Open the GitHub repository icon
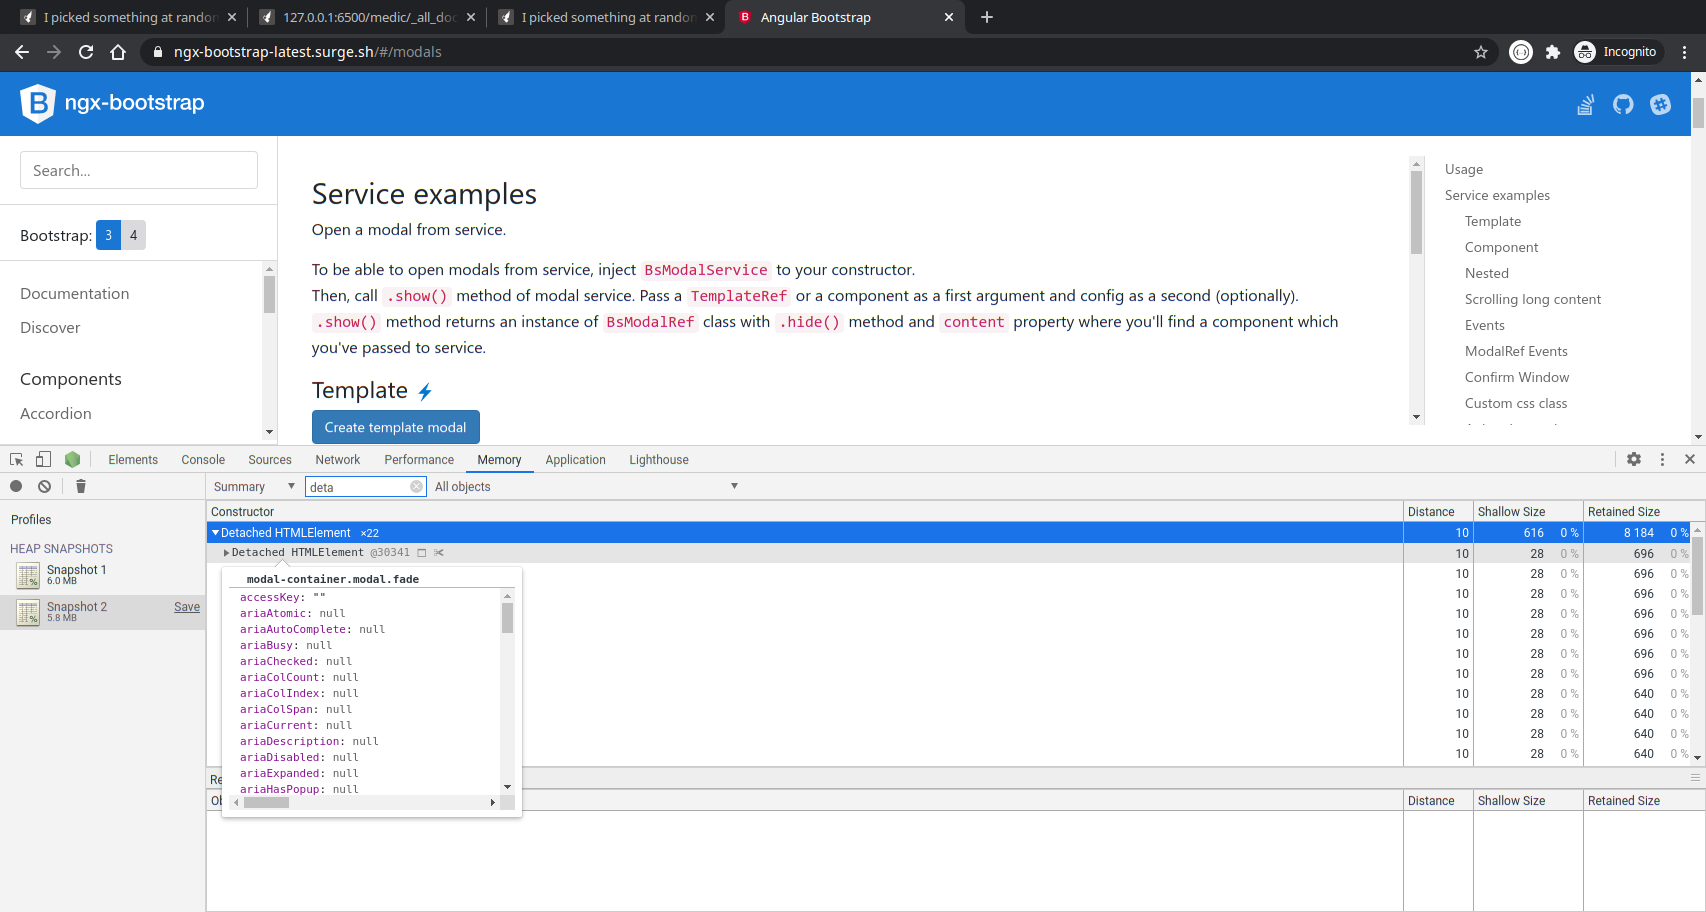Viewport: 1706px width, 912px height. [x=1622, y=103]
